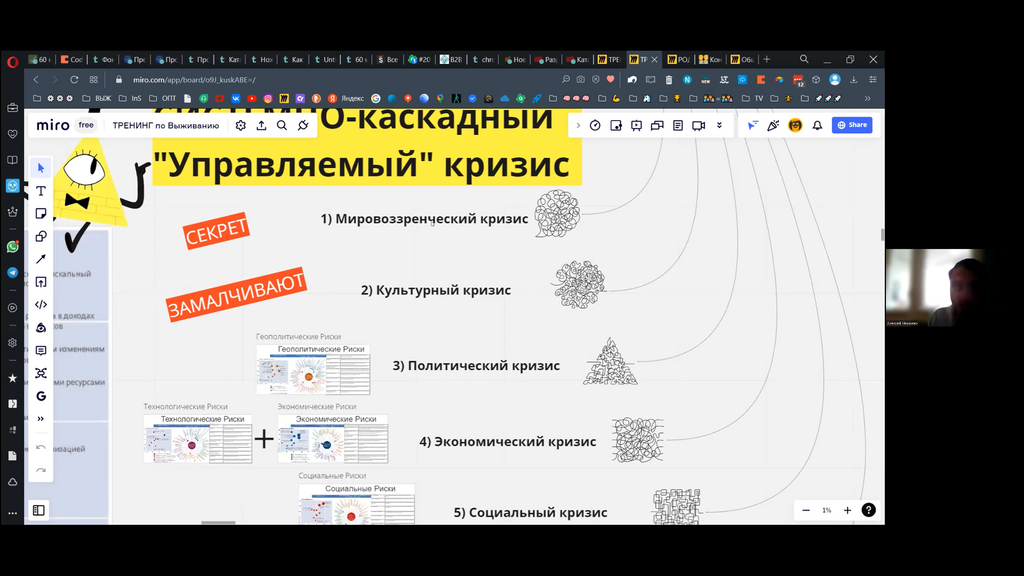Open the notifications bell
The height and width of the screenshot is (576, 1024).
tap(817, 125)
